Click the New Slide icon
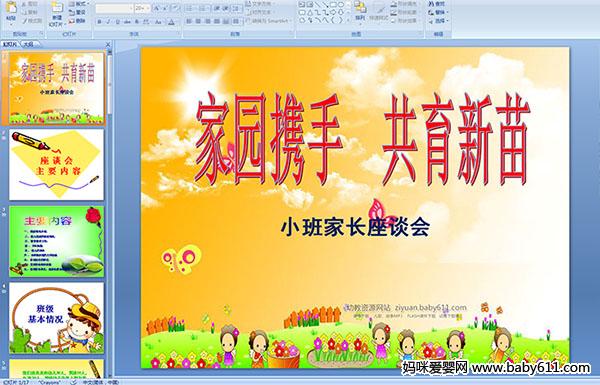The width and height of the screenshot is (600, 385). [x=57, y=8]
